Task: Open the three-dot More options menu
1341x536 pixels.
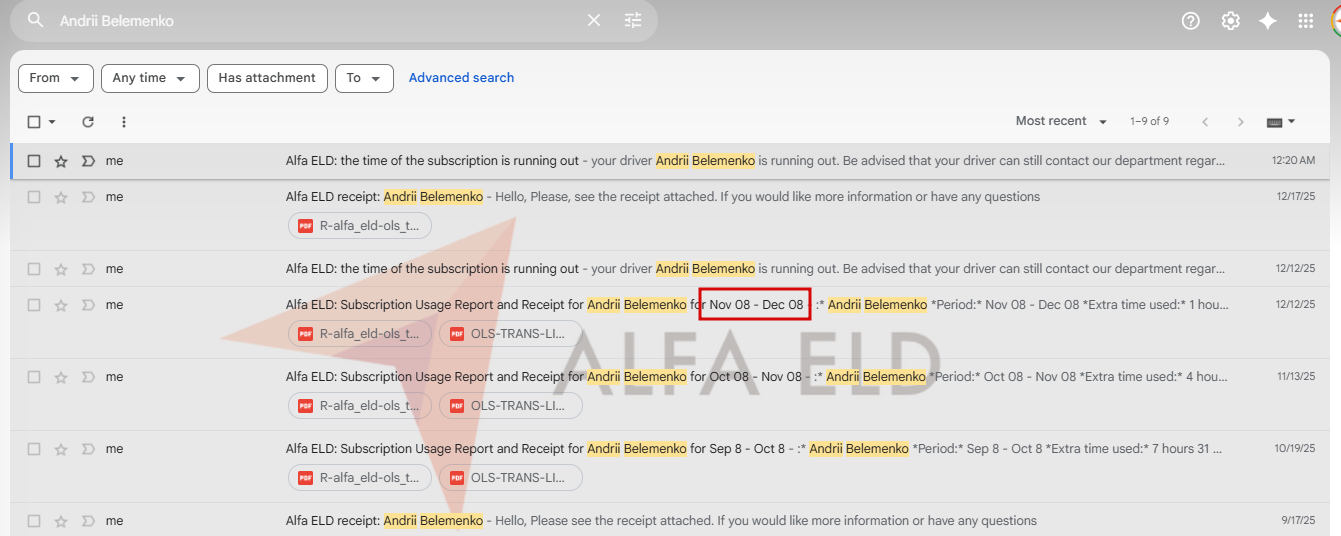Action: [124, 122]
